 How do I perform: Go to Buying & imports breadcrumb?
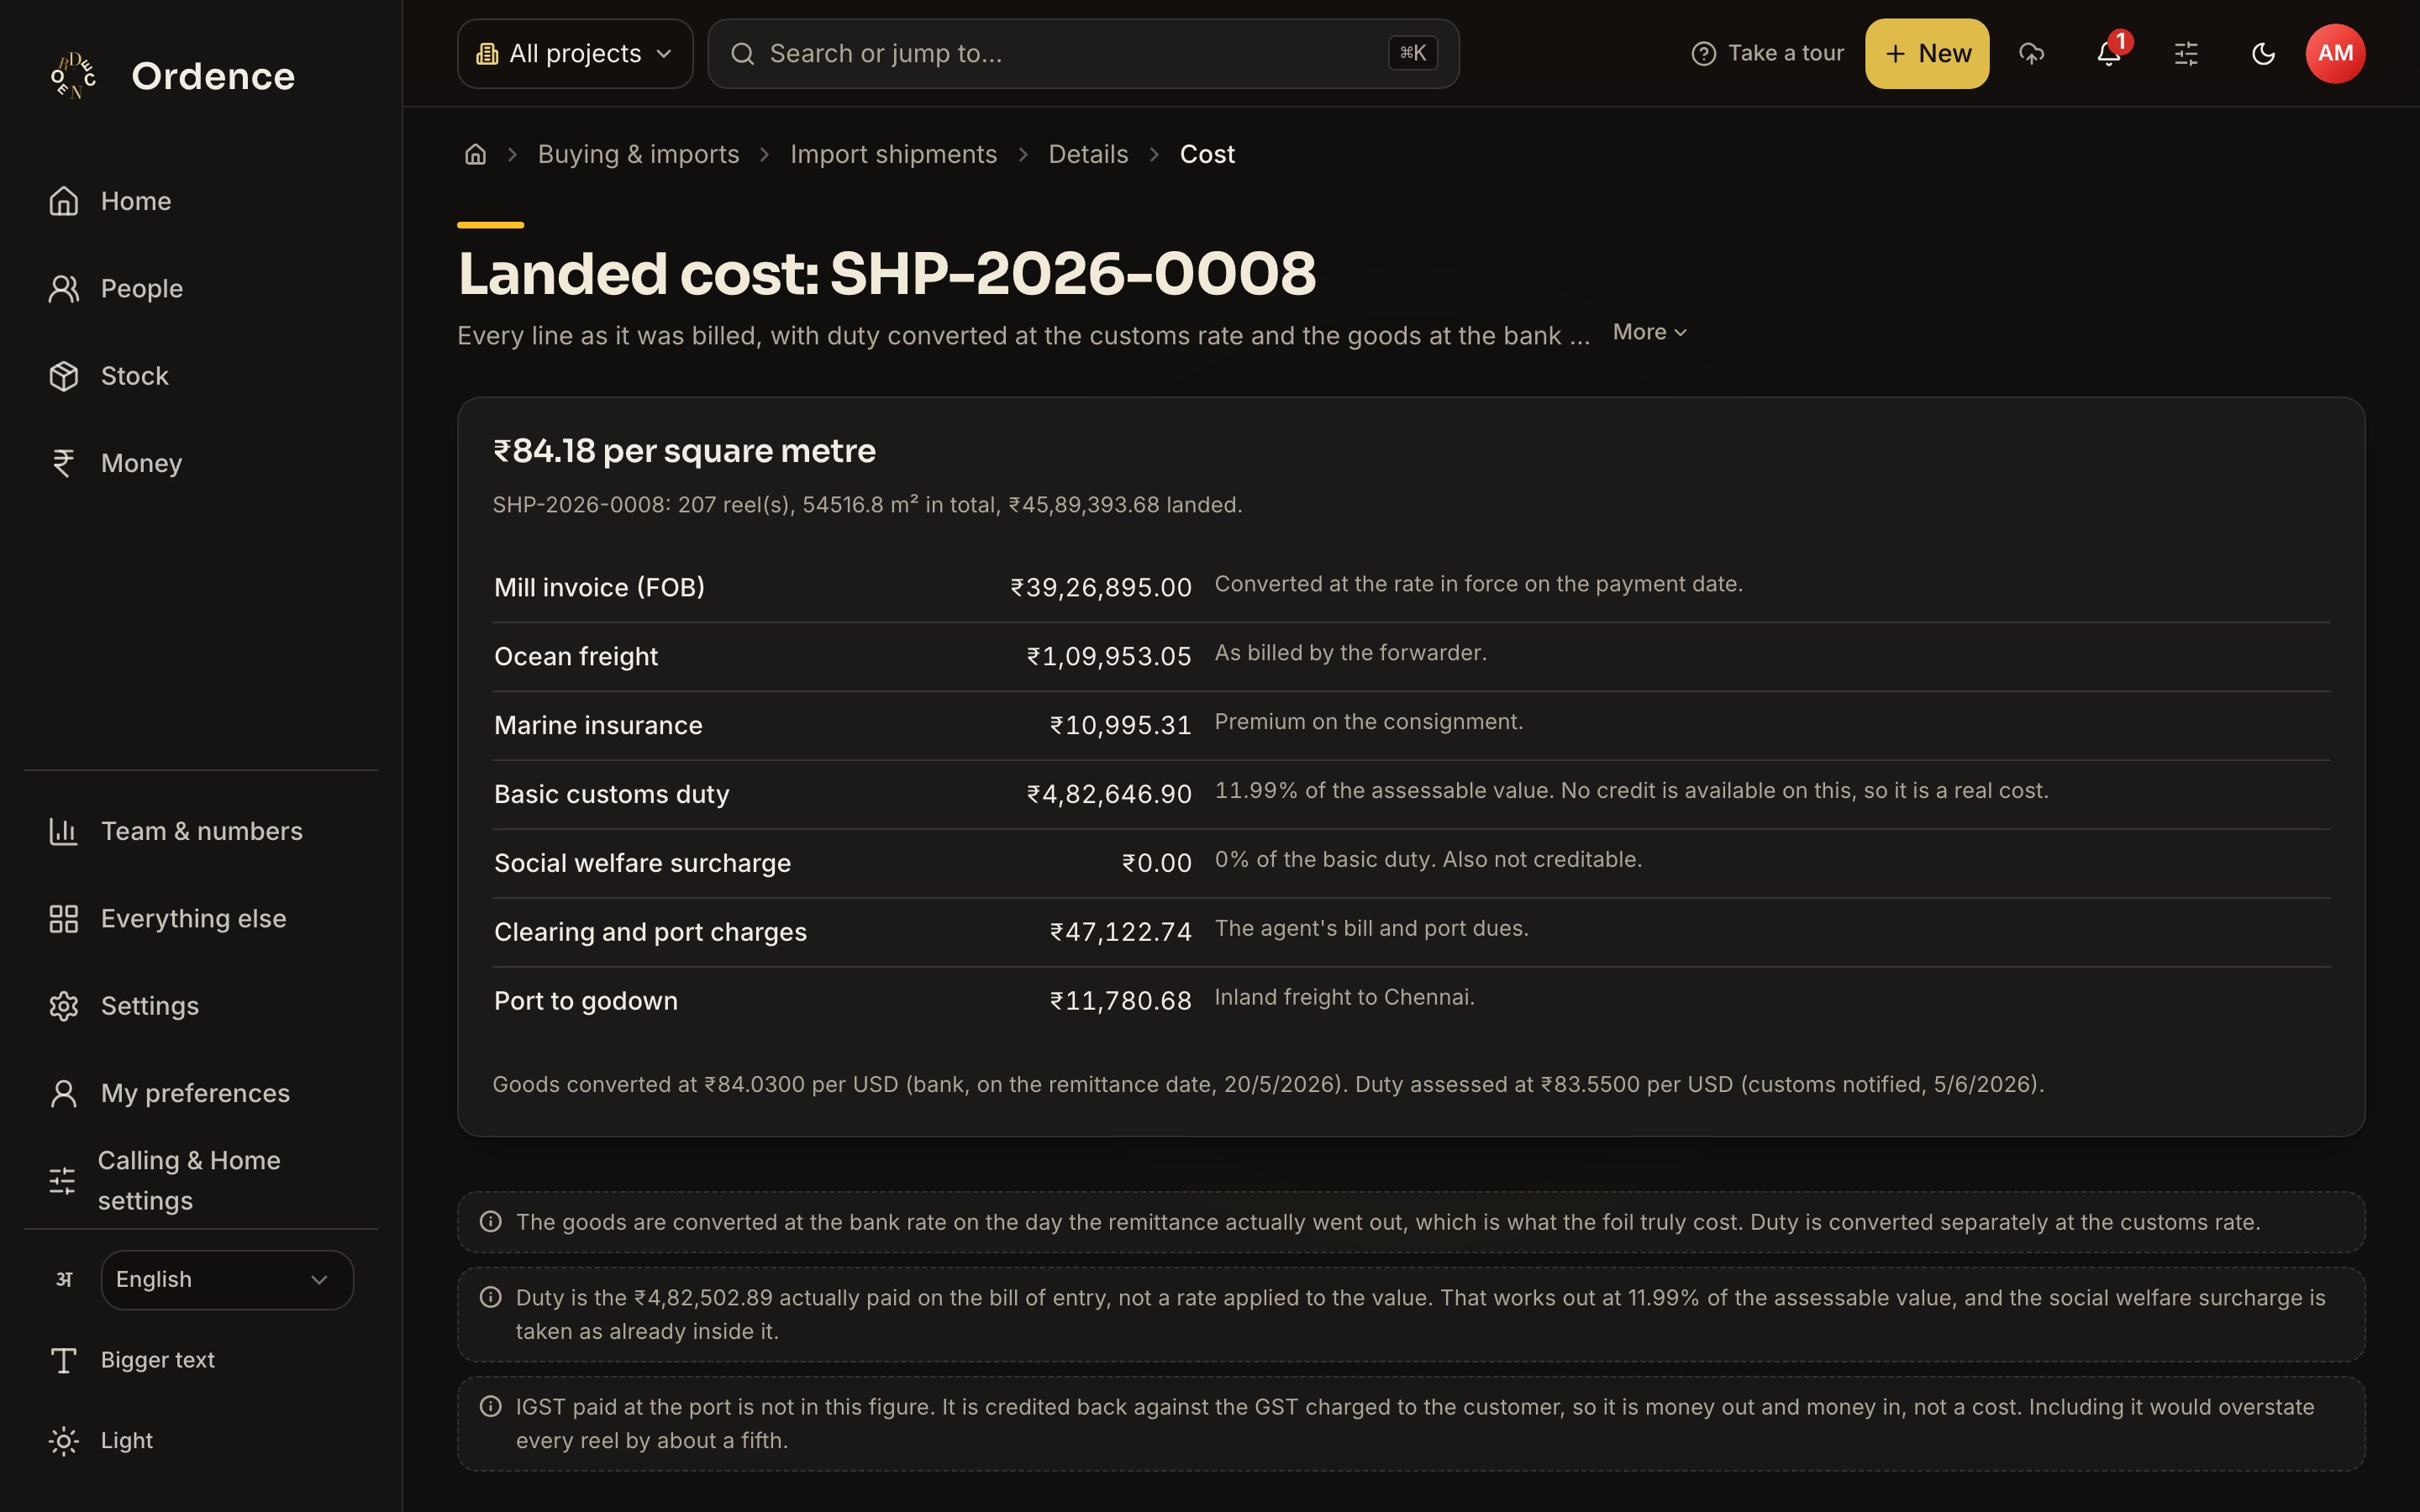coord(638,154)
